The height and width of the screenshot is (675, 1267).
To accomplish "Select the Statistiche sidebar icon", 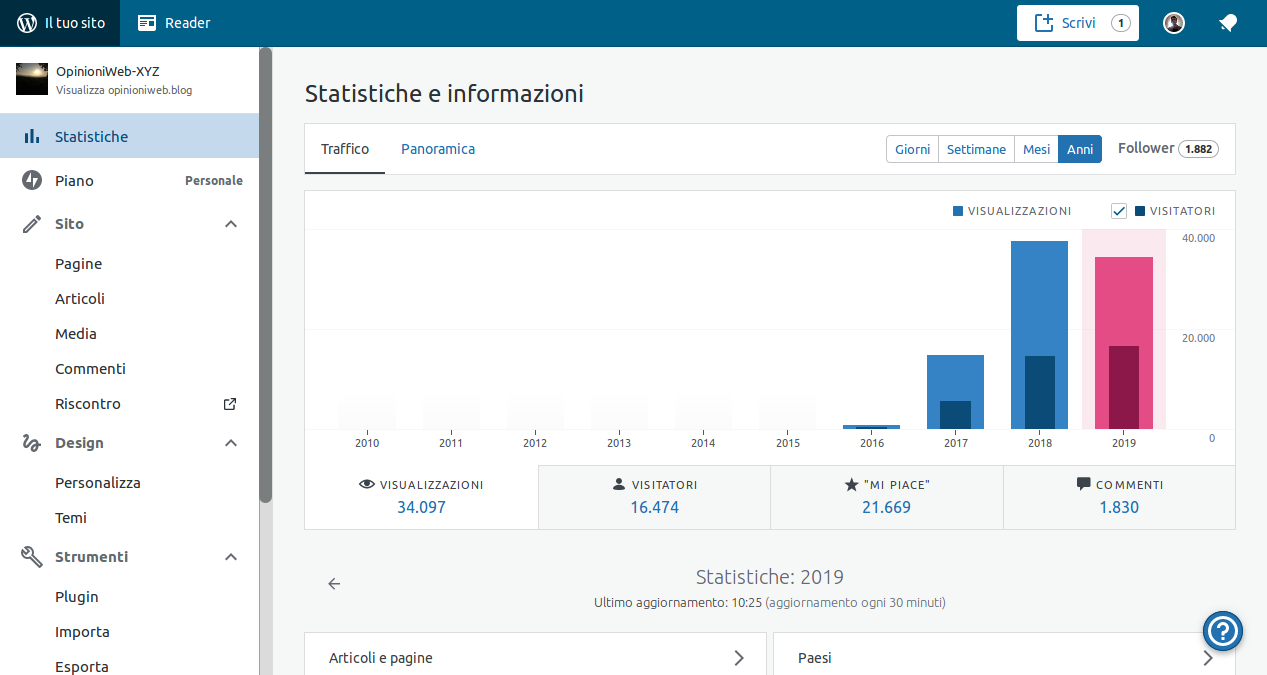I will [x=31, y=136].
